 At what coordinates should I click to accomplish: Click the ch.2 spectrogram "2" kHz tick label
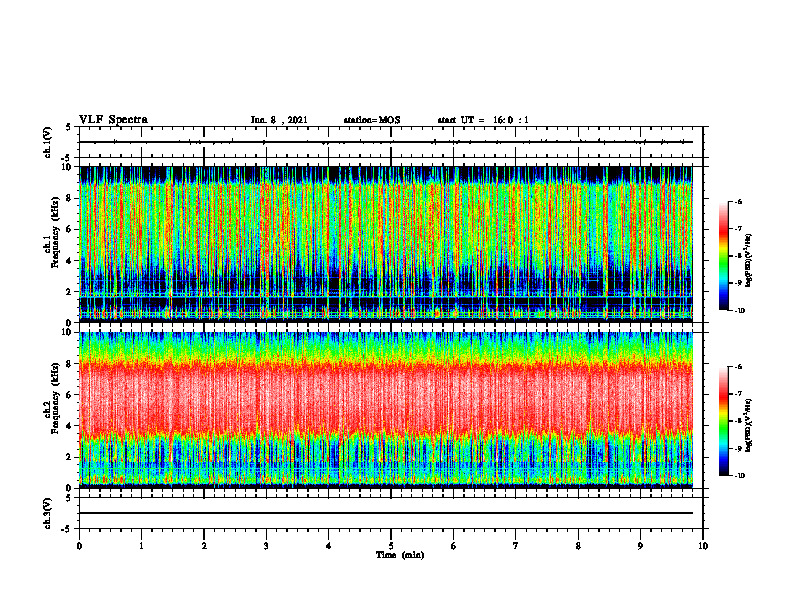[x=70, y=457]
